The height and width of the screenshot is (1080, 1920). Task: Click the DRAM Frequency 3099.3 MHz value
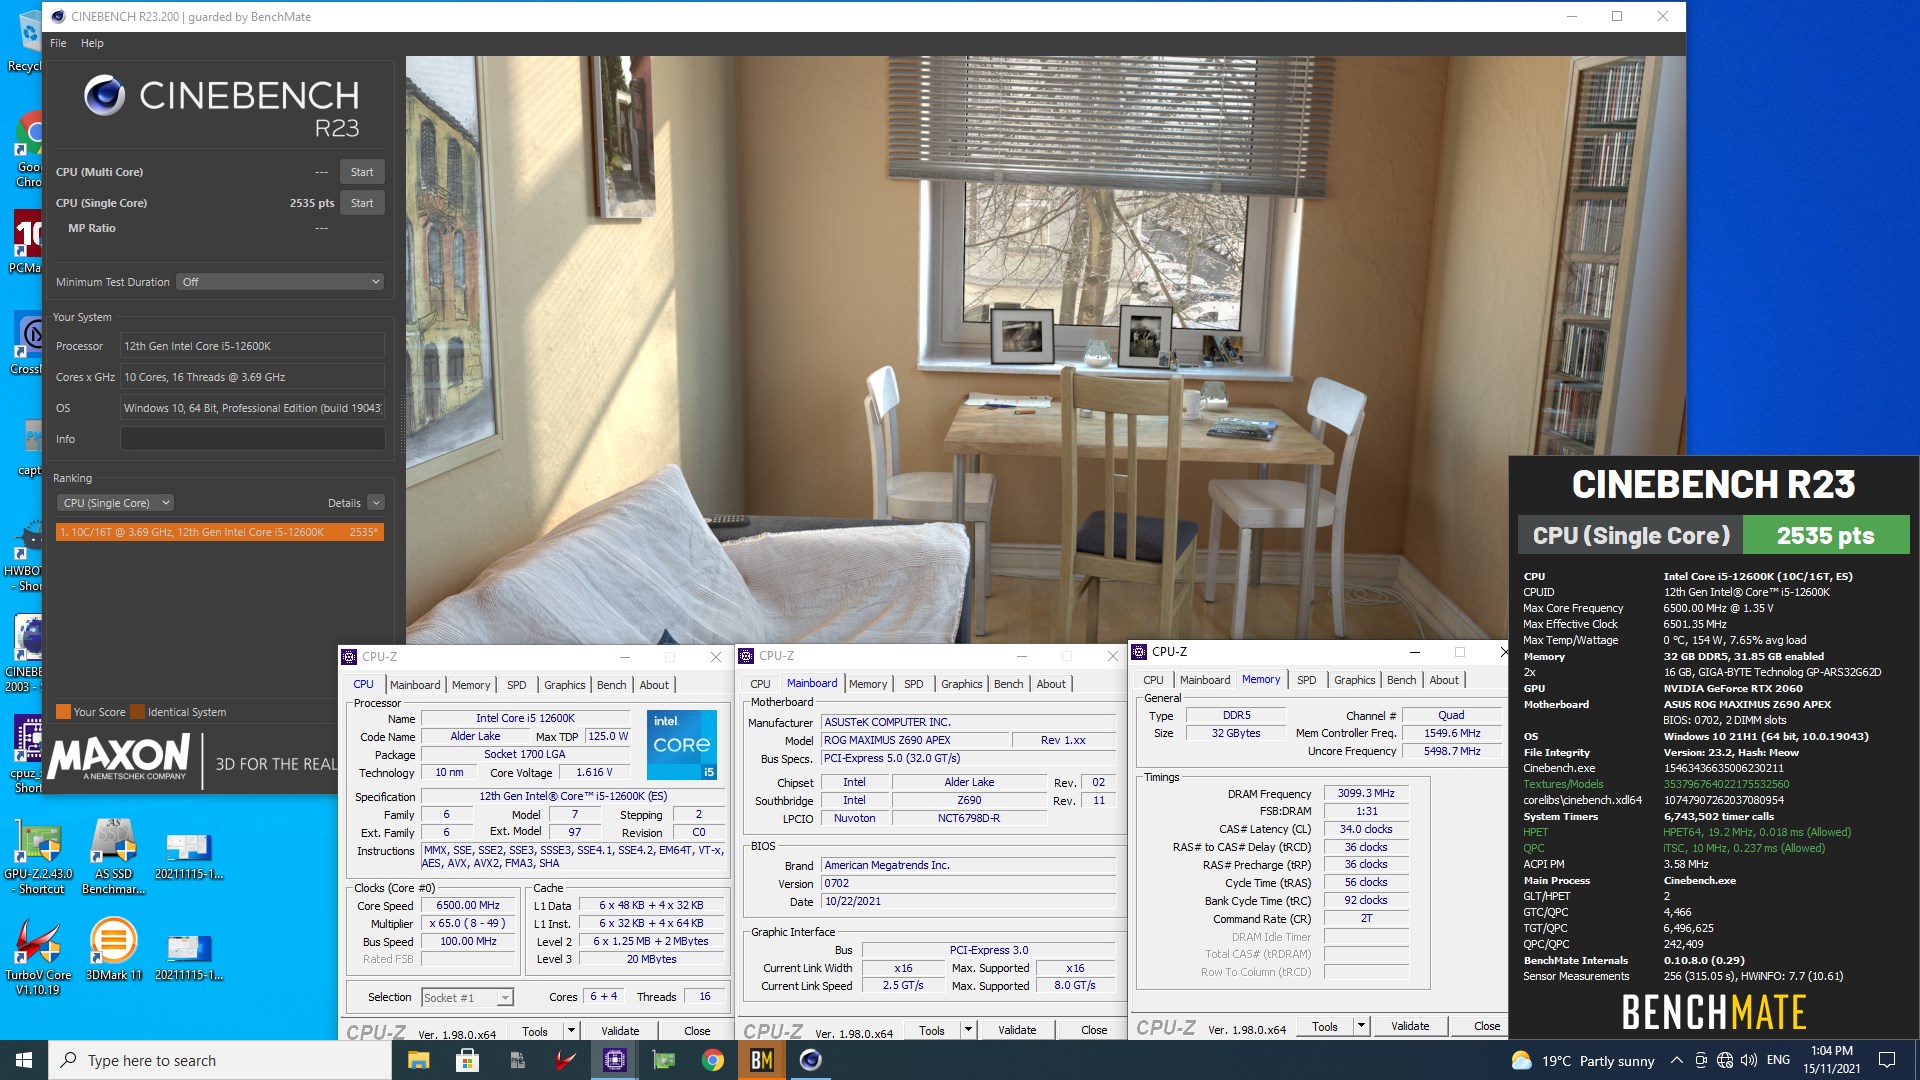[x=1366, y=794]
